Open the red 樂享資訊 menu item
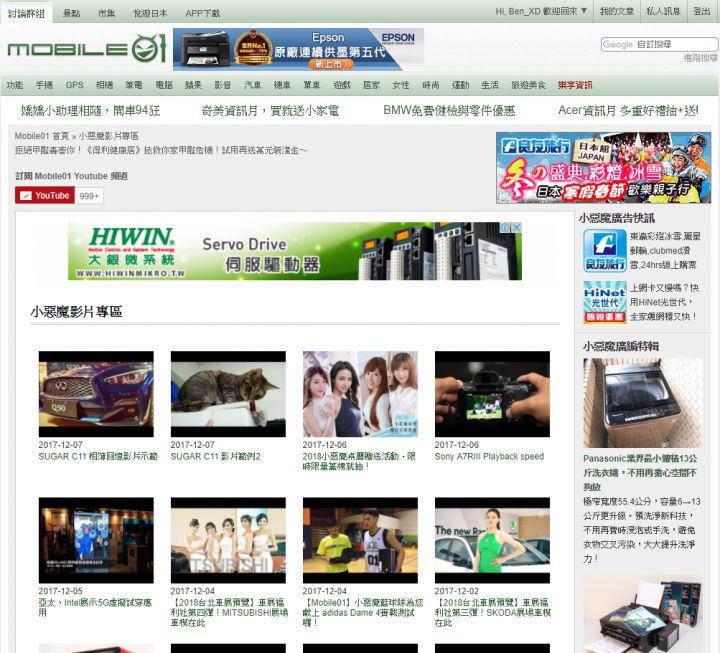 (575, 85)
